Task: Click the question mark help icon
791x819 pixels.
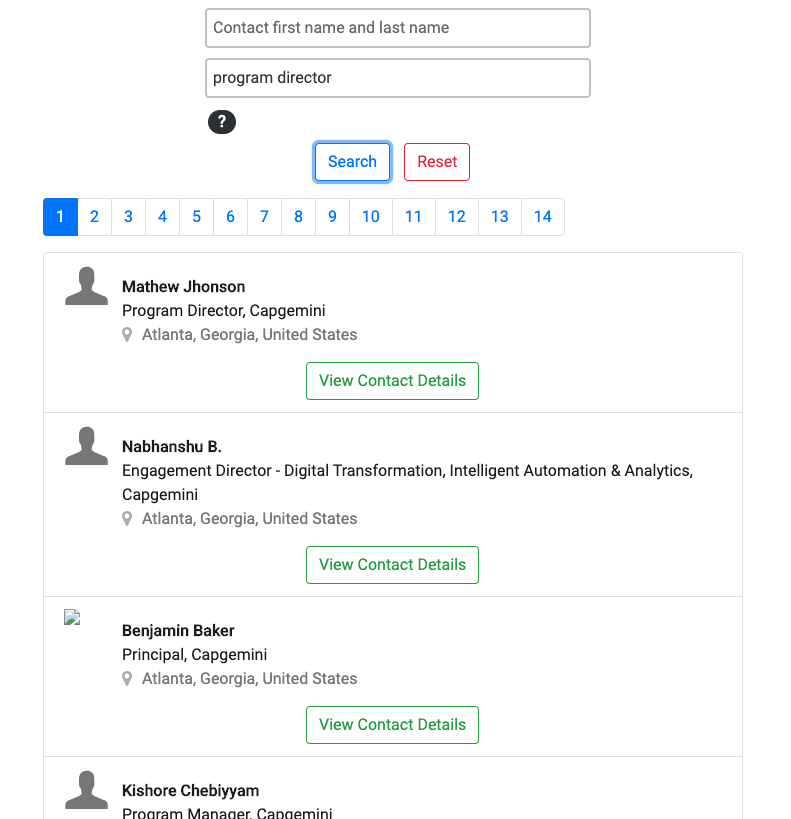Action: (222, 122)
